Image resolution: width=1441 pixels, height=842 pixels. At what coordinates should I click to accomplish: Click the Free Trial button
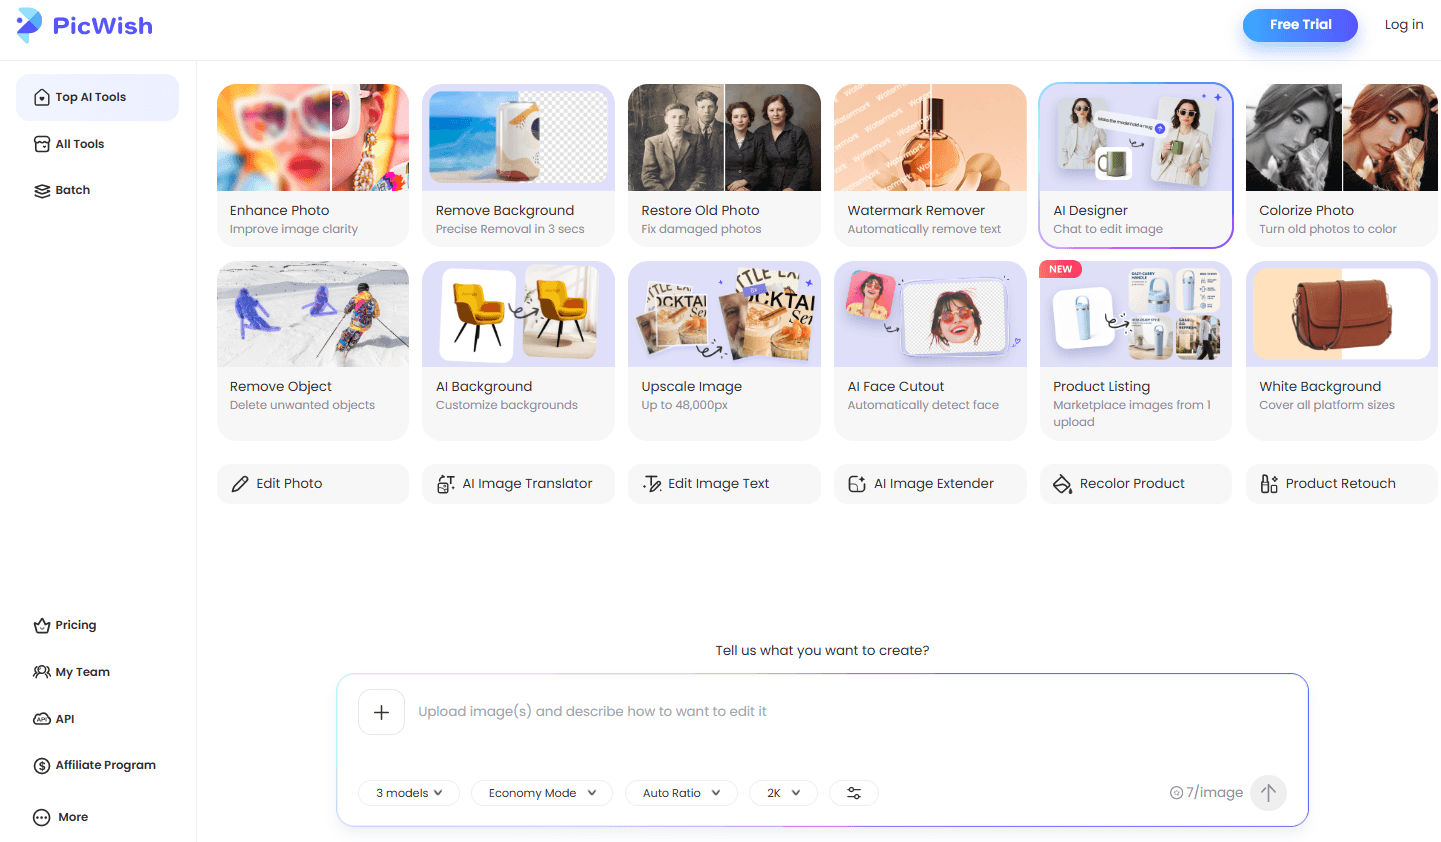click(1300, 25)
